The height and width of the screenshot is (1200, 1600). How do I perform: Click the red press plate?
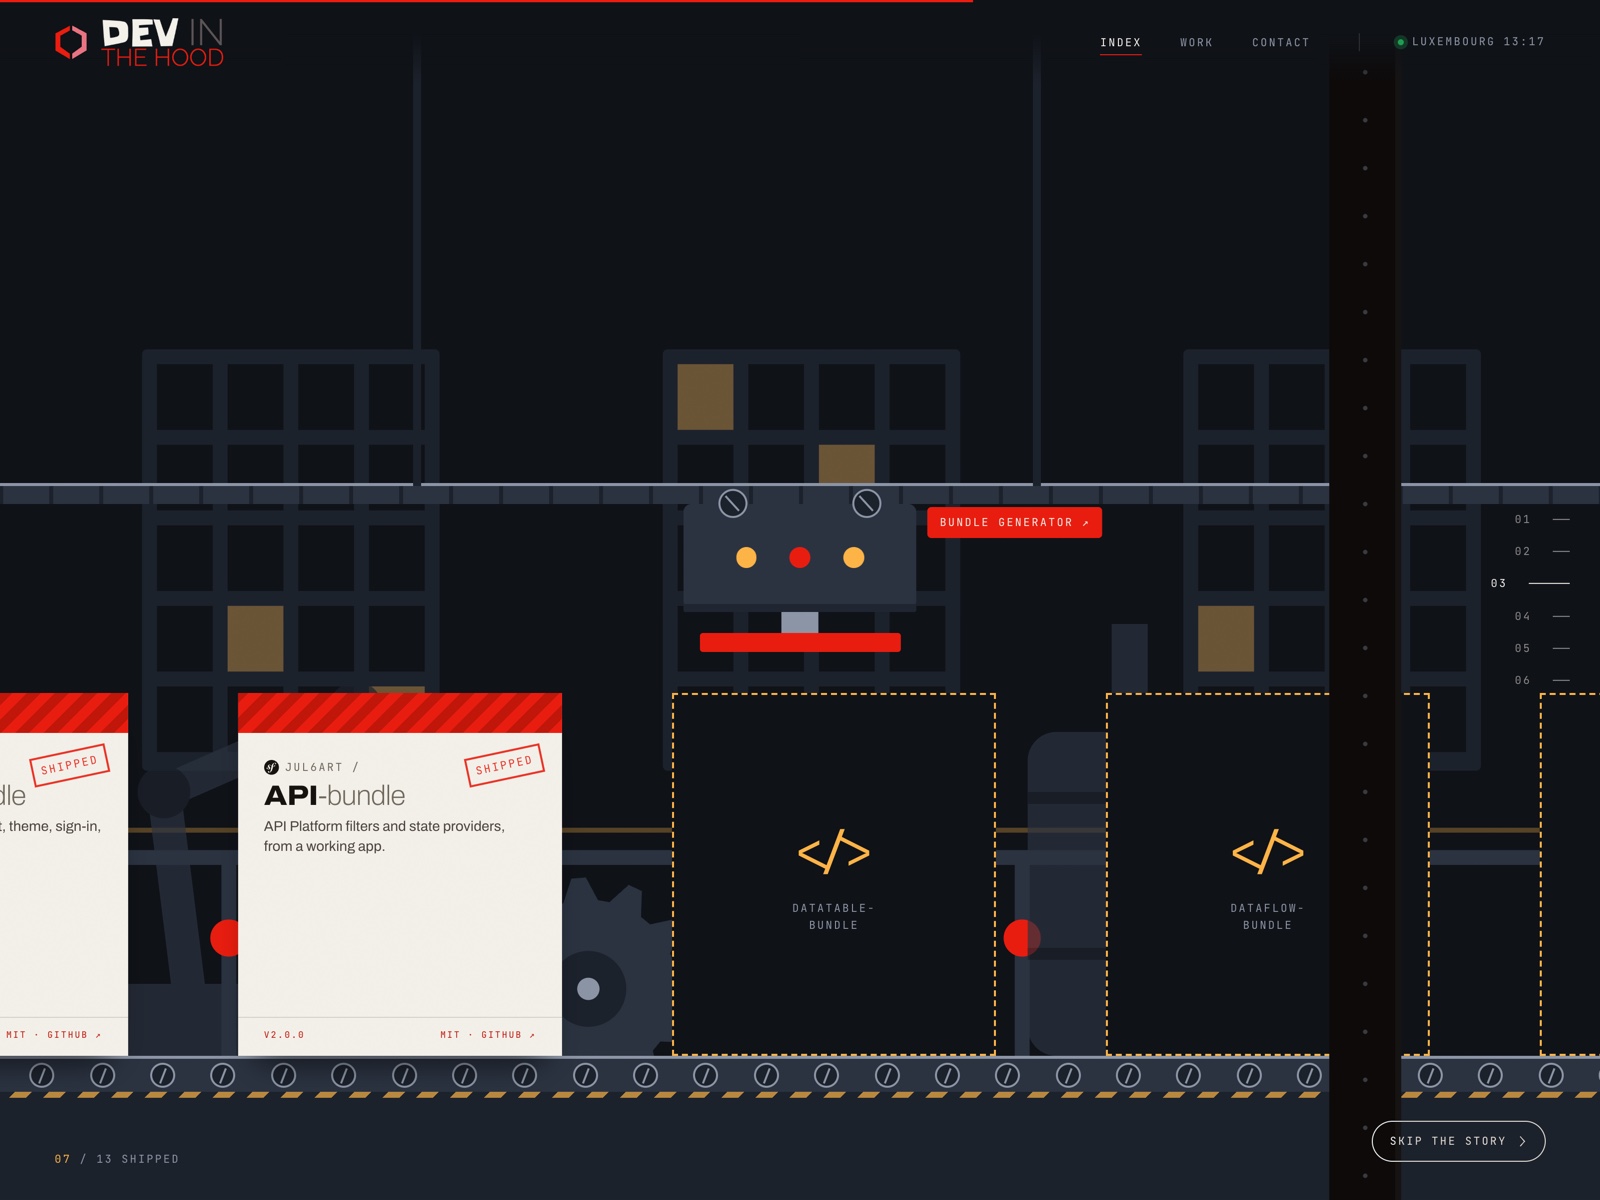tap(800, 642)
